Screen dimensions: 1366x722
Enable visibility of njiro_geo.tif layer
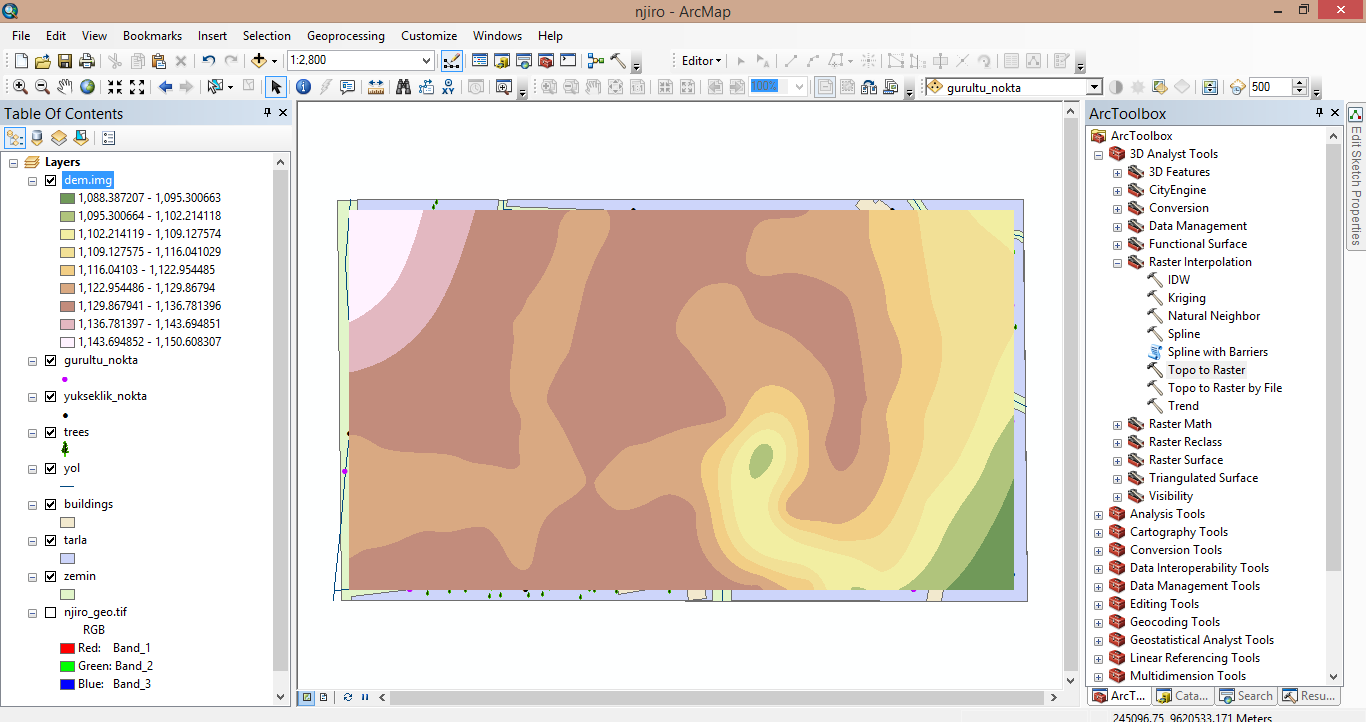tap(50, 611)
